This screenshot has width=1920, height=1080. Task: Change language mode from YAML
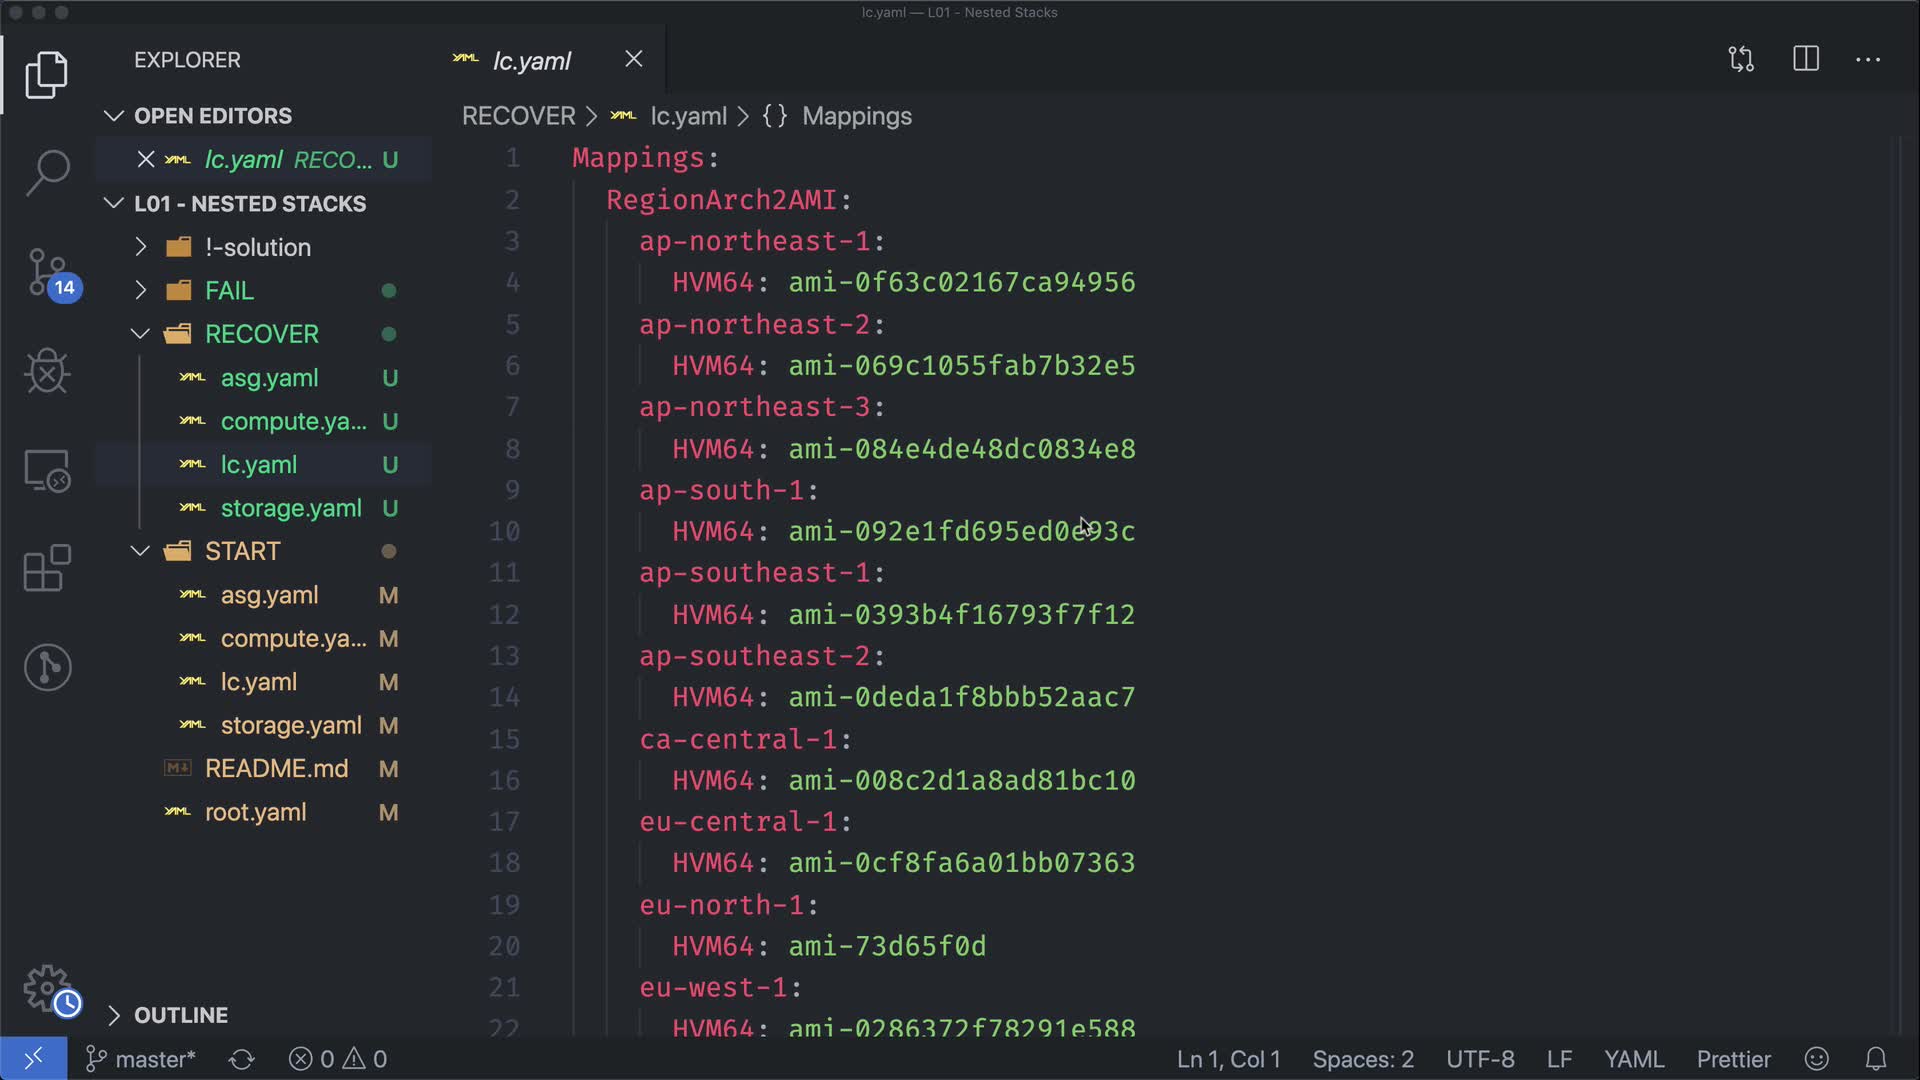(1633, 1059)
